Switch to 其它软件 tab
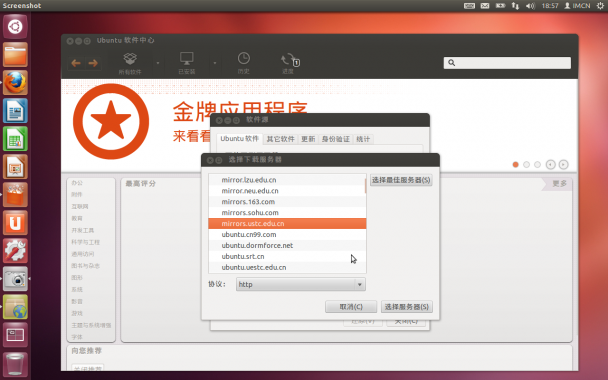This screenshot has width=608, height=380. [x=280, y=139]
